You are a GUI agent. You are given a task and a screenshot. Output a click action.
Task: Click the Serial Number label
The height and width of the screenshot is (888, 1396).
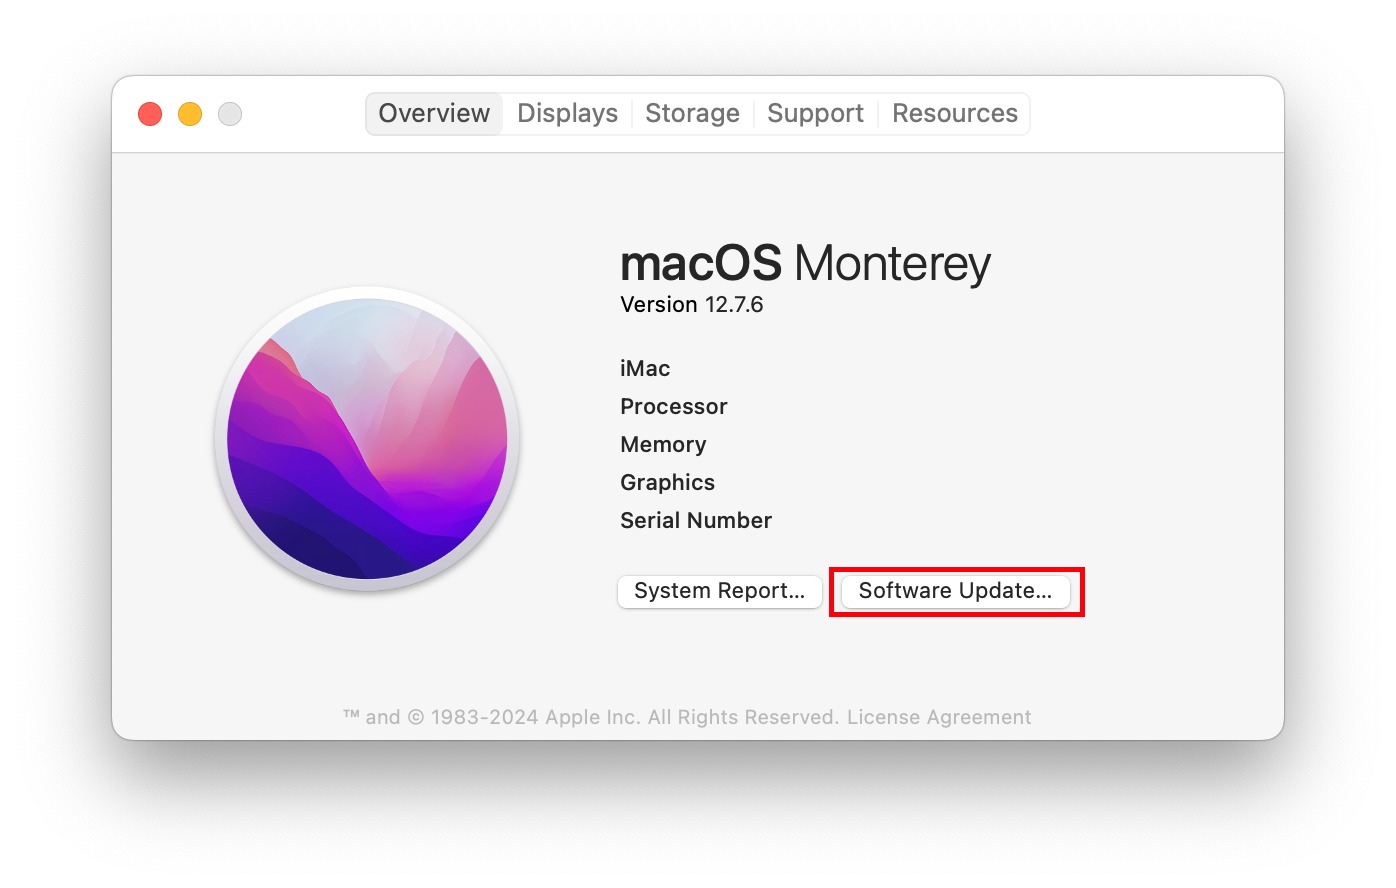[695, 520]
